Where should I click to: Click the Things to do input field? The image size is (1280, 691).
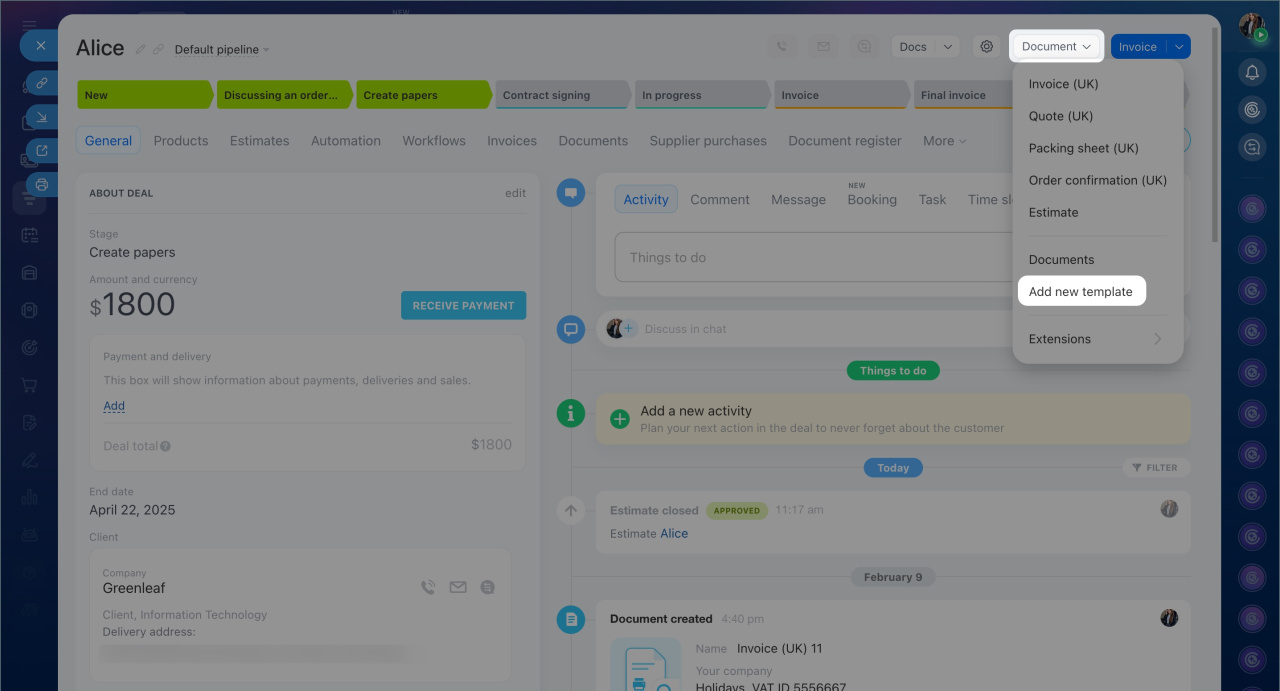(810, 258)
